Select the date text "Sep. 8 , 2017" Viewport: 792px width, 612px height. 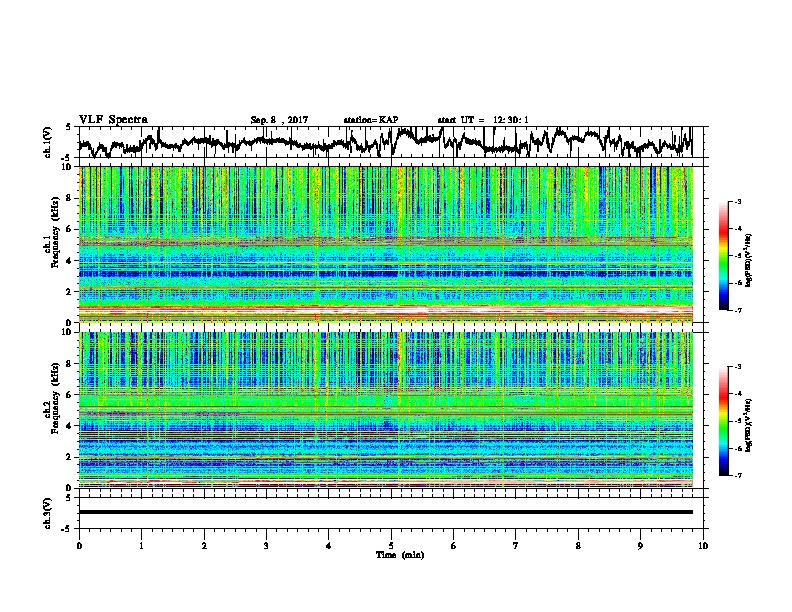[279, 120]
